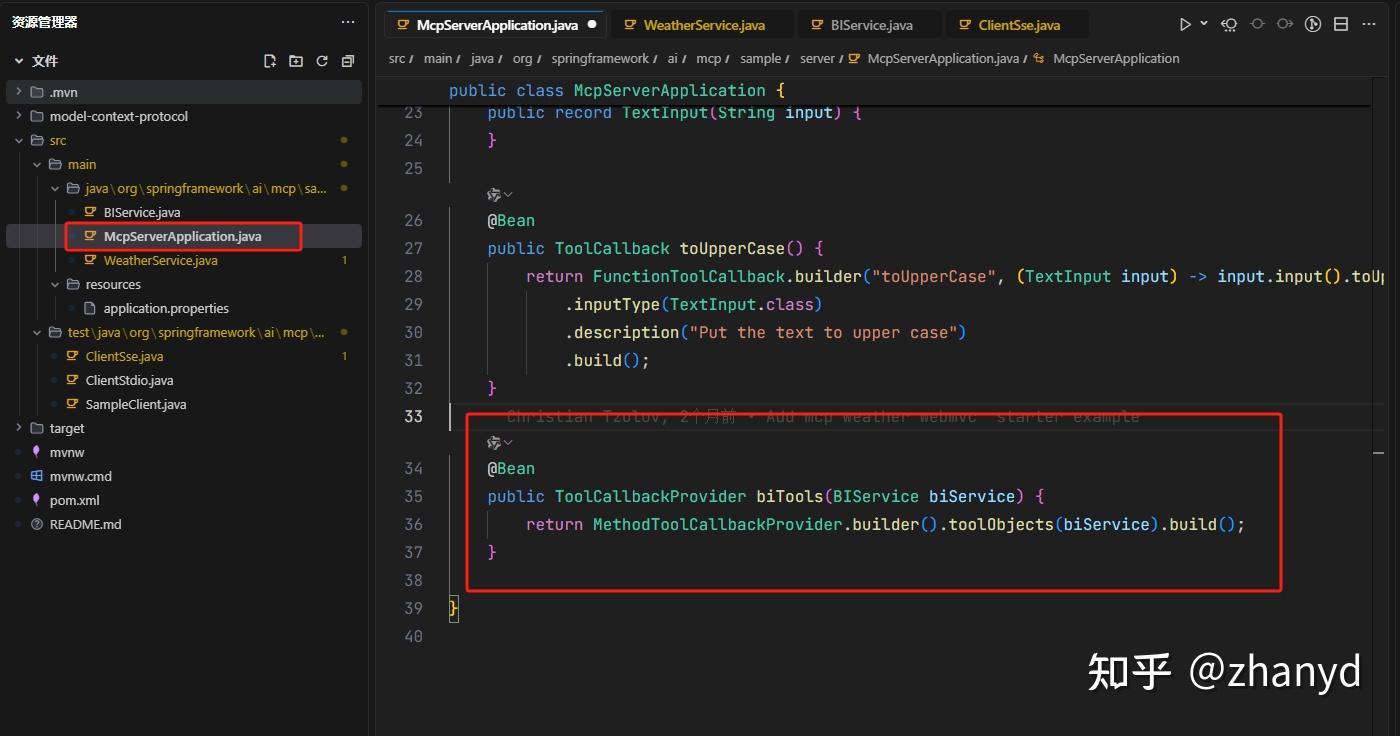This screenshot has height=736, width=1400.
Task: Expand the target folder
Action: (x=66, y=428)
